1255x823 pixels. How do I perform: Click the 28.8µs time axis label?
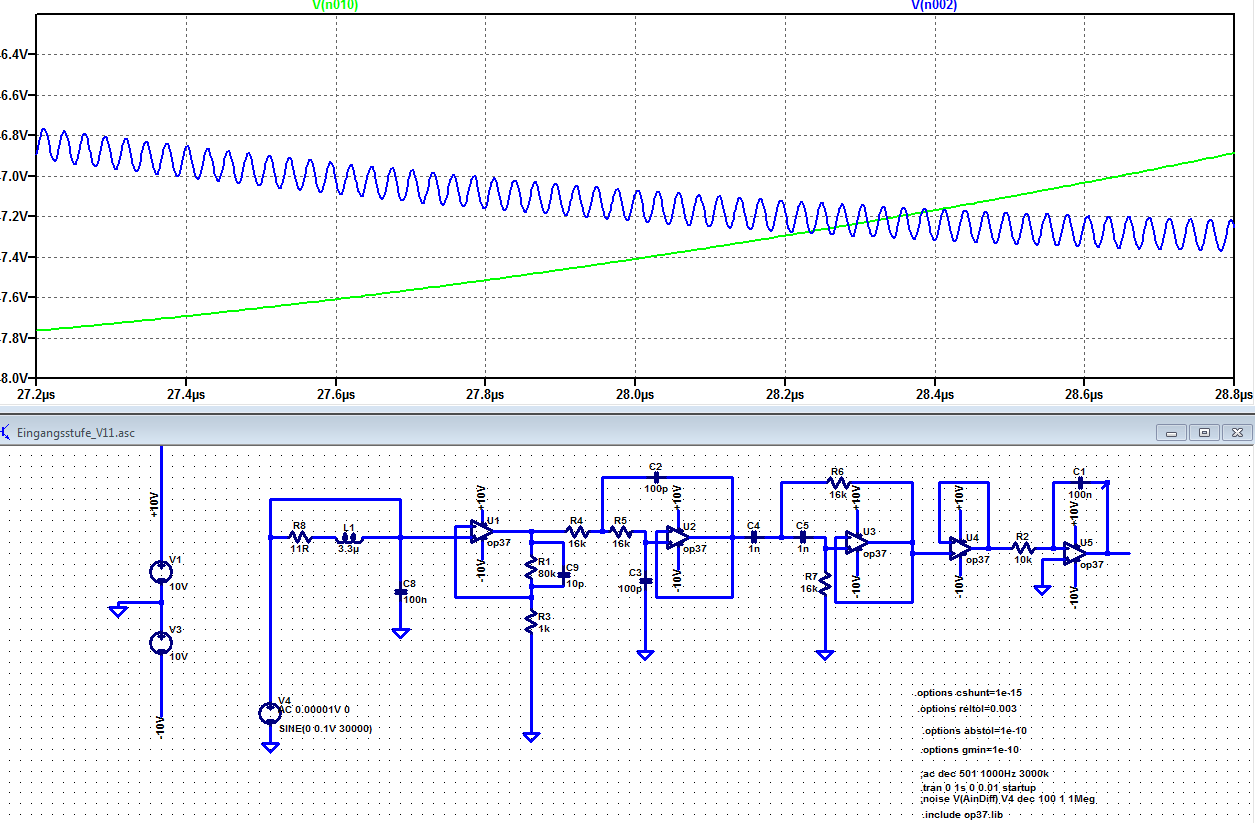coord(1234,395)
